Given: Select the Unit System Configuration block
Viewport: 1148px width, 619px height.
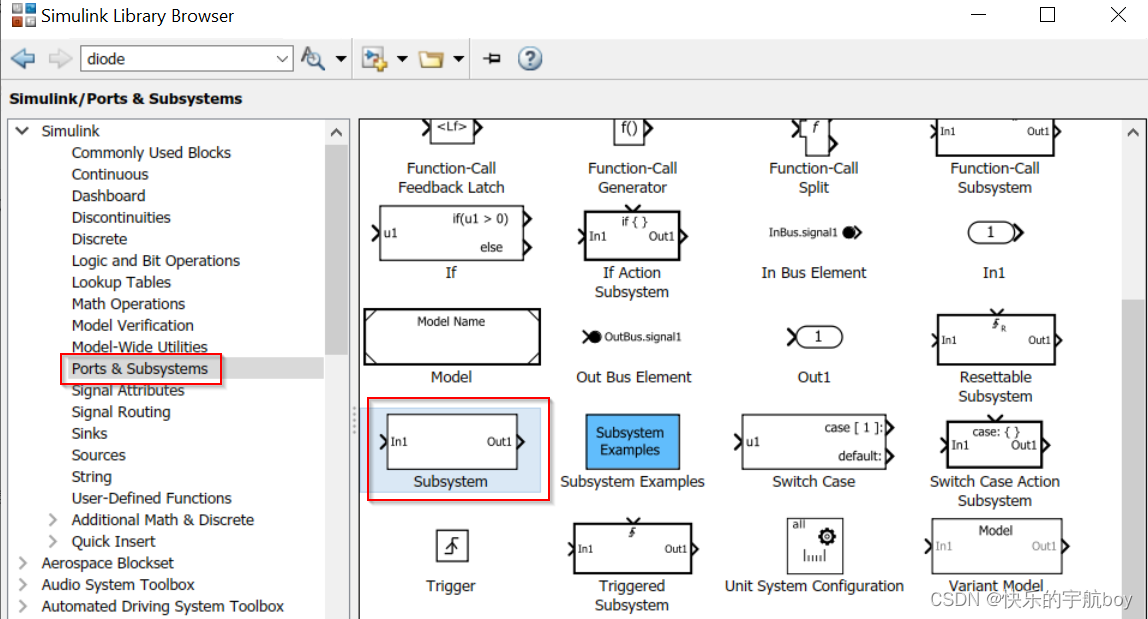Looking at the screenshot, I should click(x=814, y=546).
